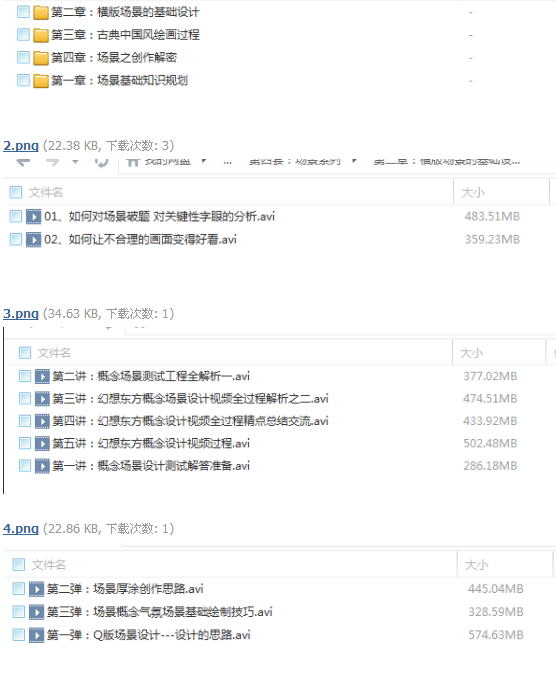Click the 574.63MB size value
Viewport: 556px width, 682px height.
496,635
